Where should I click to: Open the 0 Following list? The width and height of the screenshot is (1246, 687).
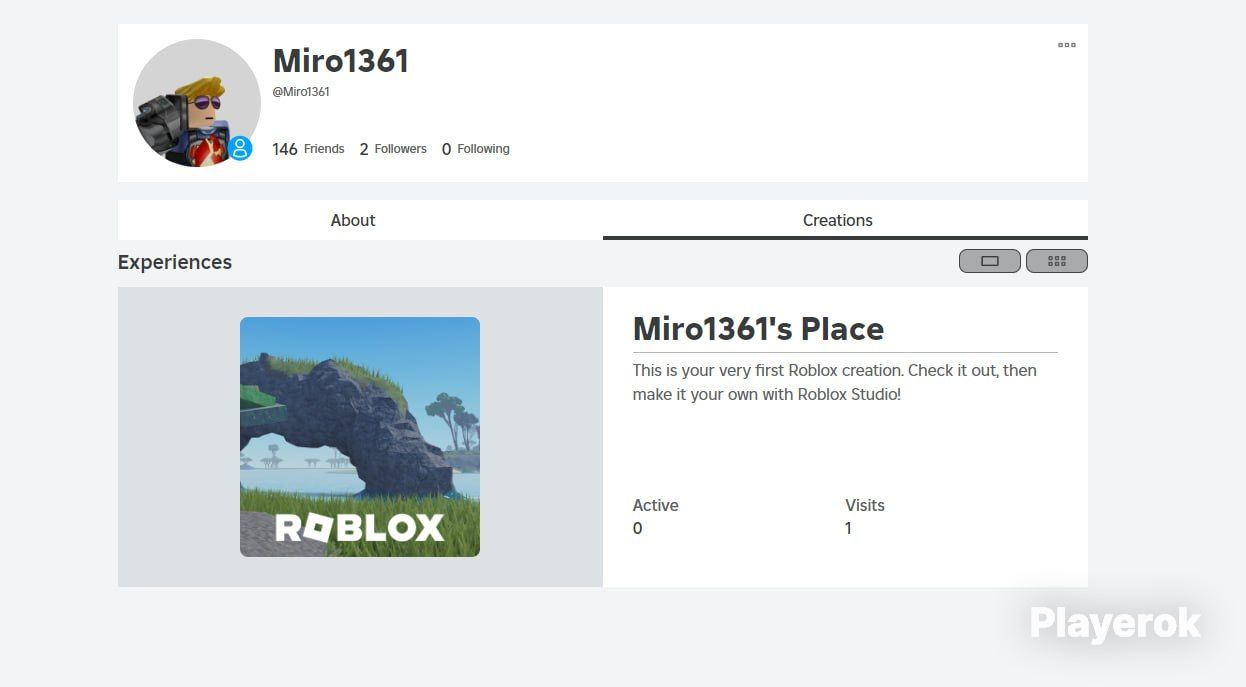pos(476,149)
